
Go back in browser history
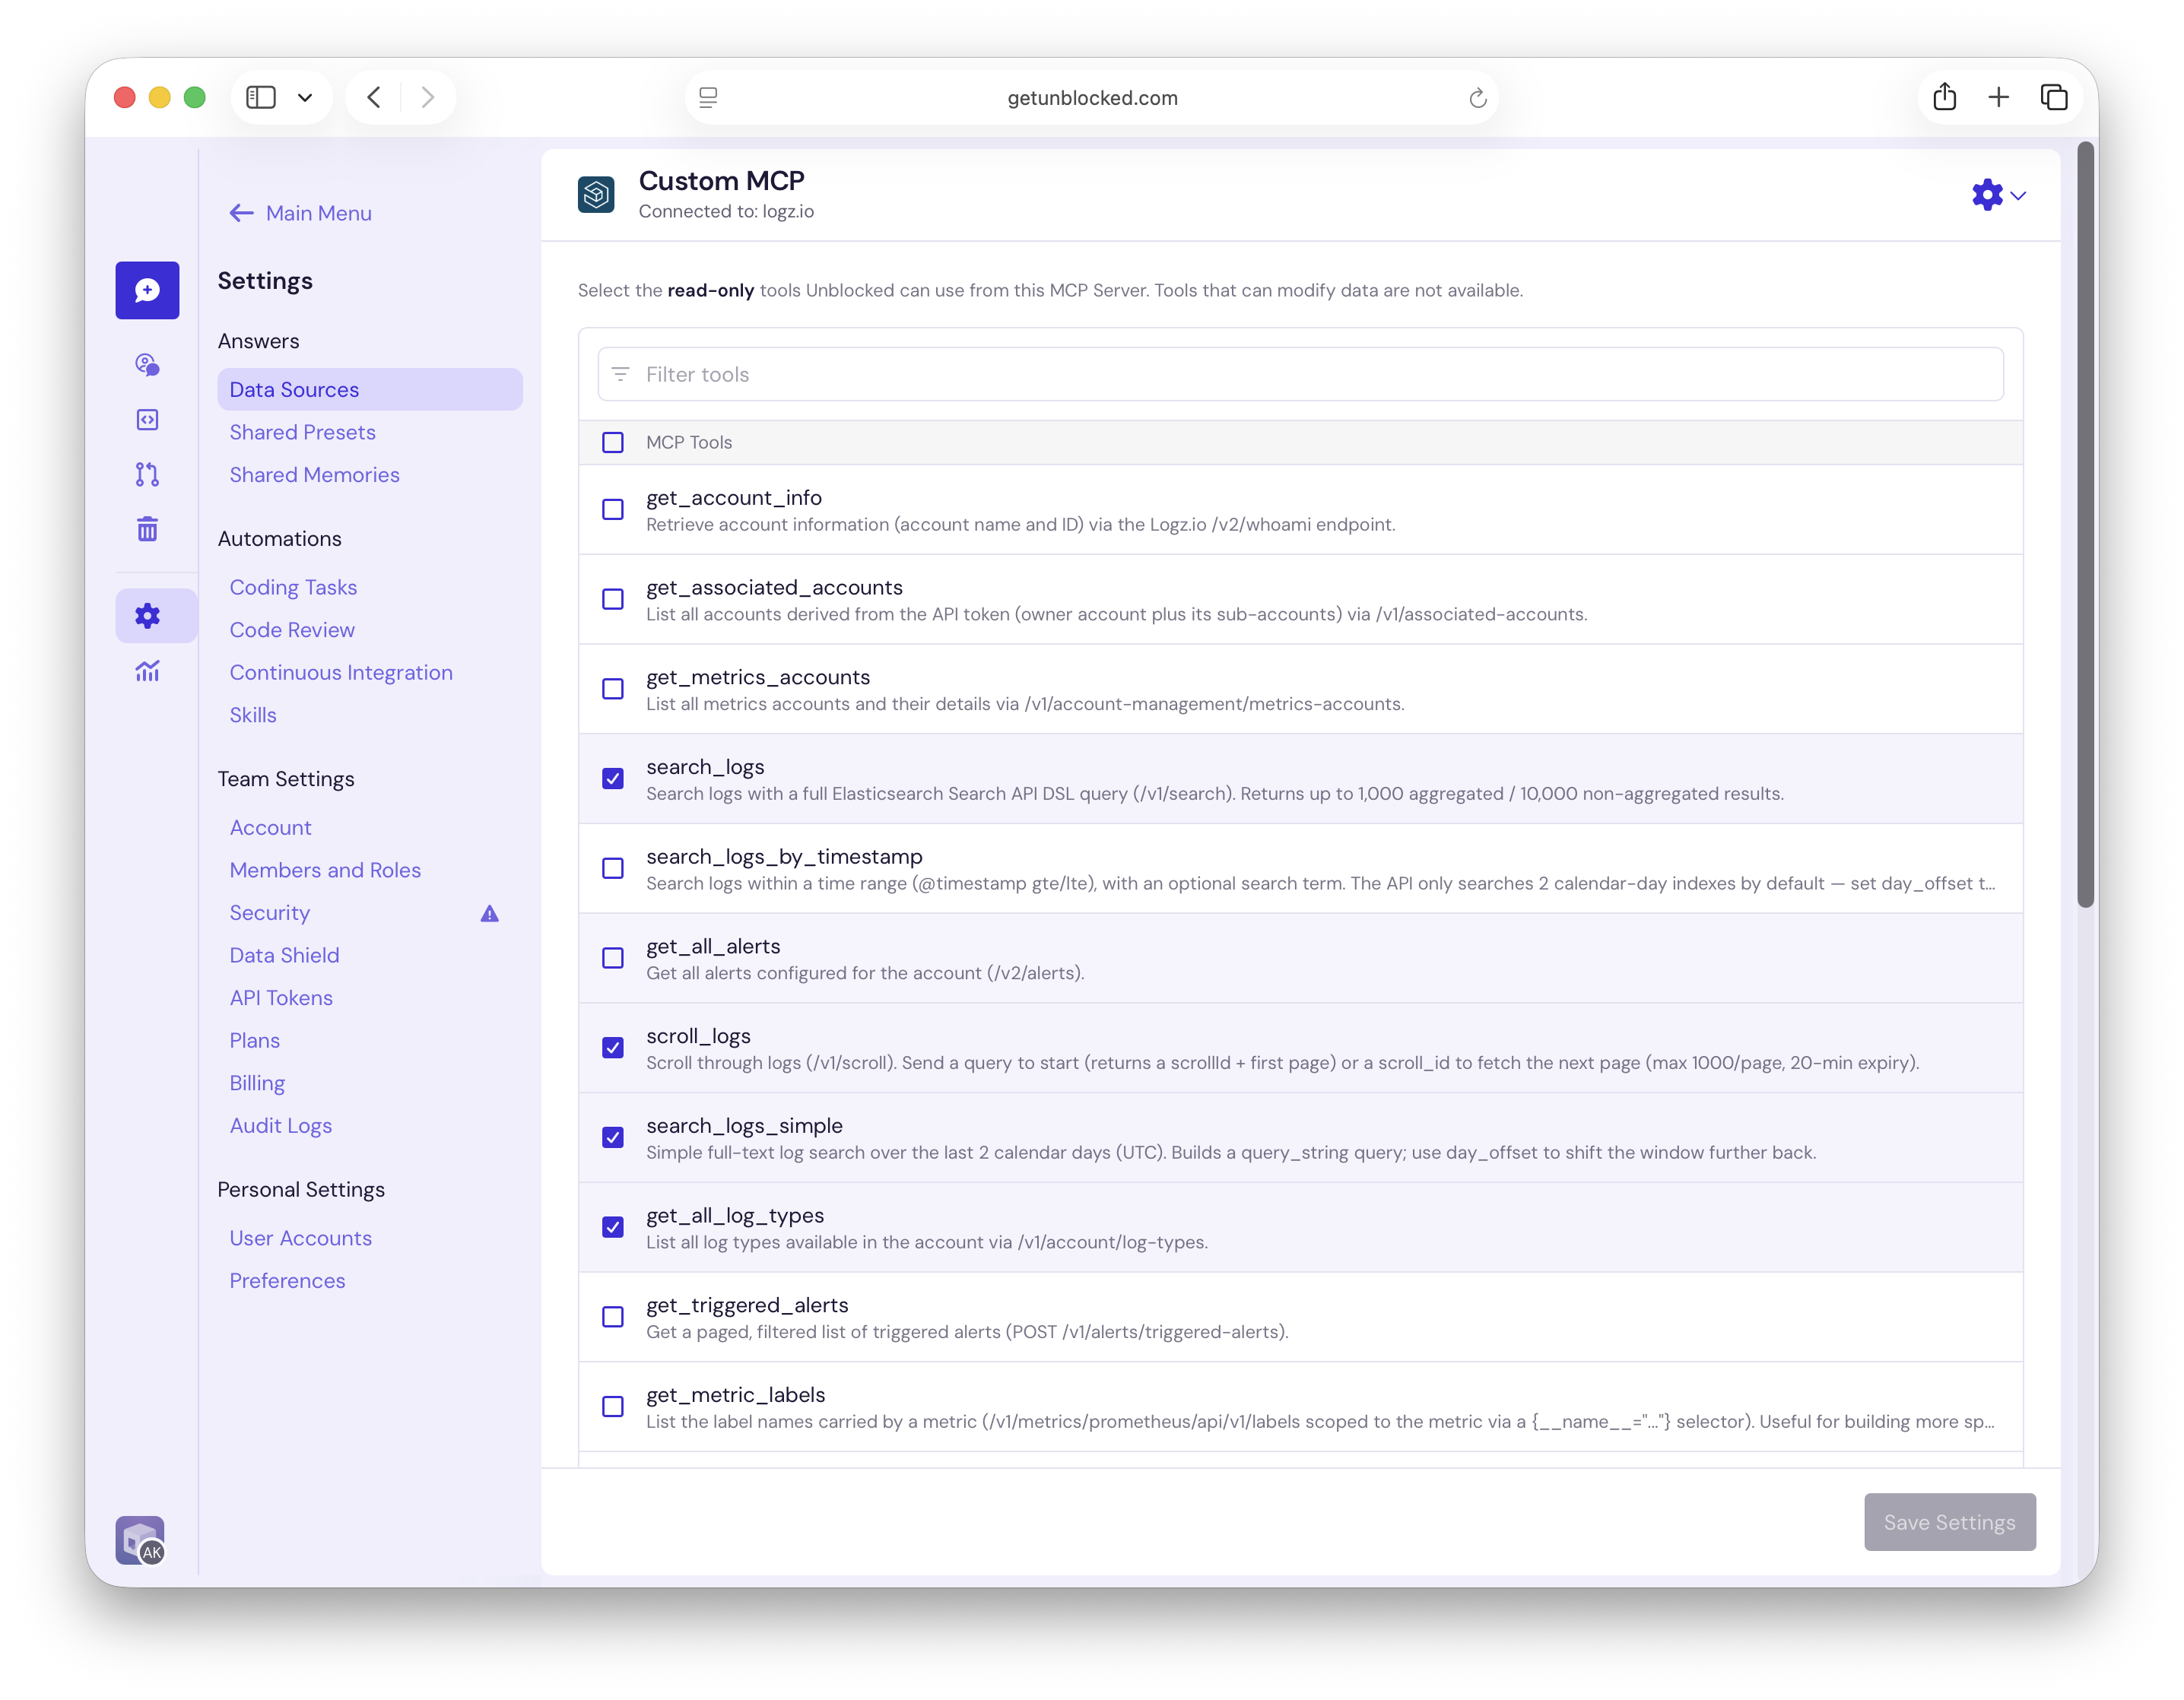click(374, 97)
